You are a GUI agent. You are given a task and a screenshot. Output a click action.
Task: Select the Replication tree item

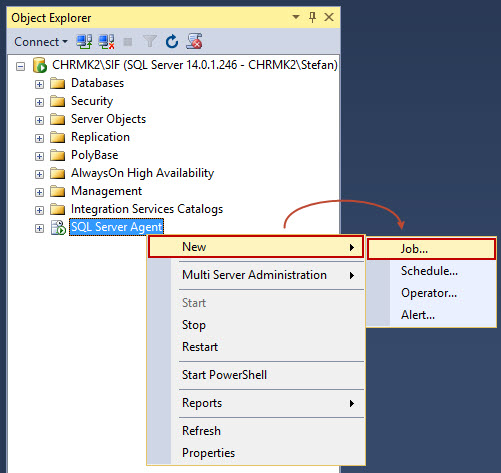tap(100, 137)
